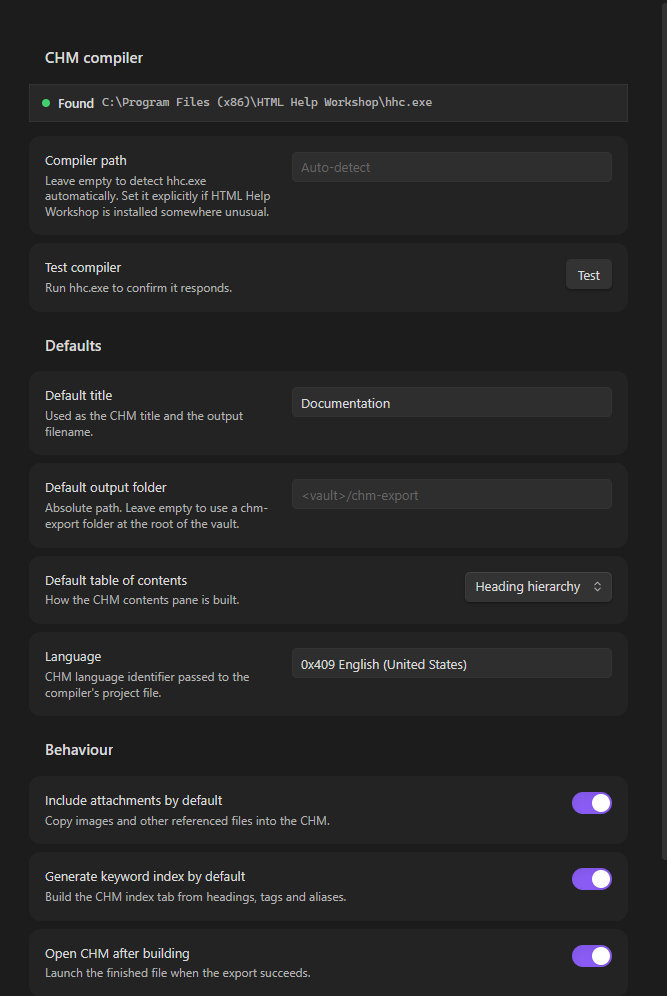This screenshot has height=996, width=667.
Task: Focus the Compiler path Auto-detect field
Action: point(452,167)
